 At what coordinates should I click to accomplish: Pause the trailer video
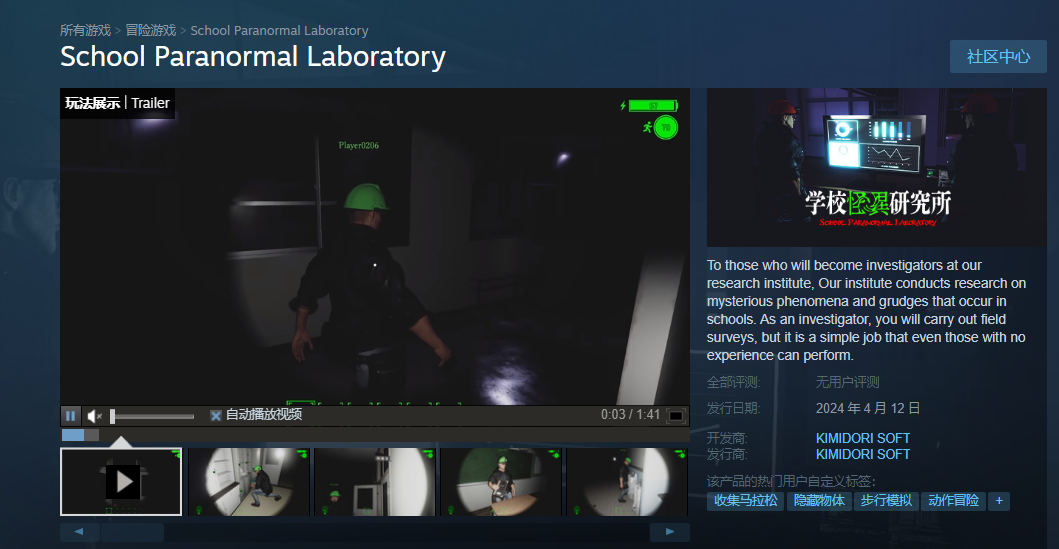70,416
